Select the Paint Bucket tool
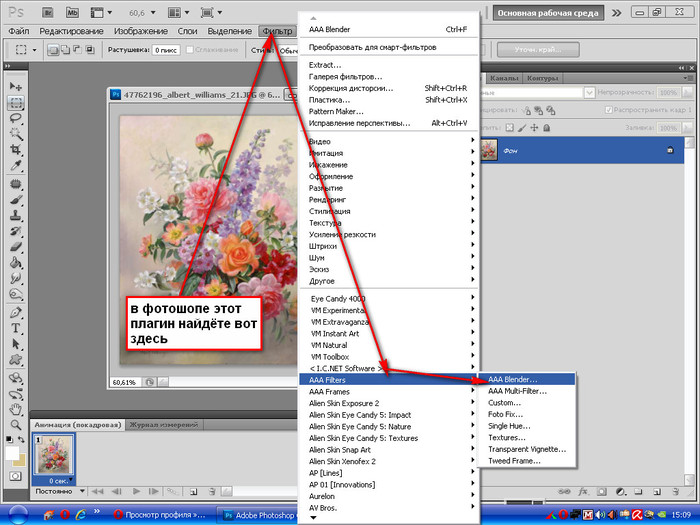700x525 pixels. [16, 262]
